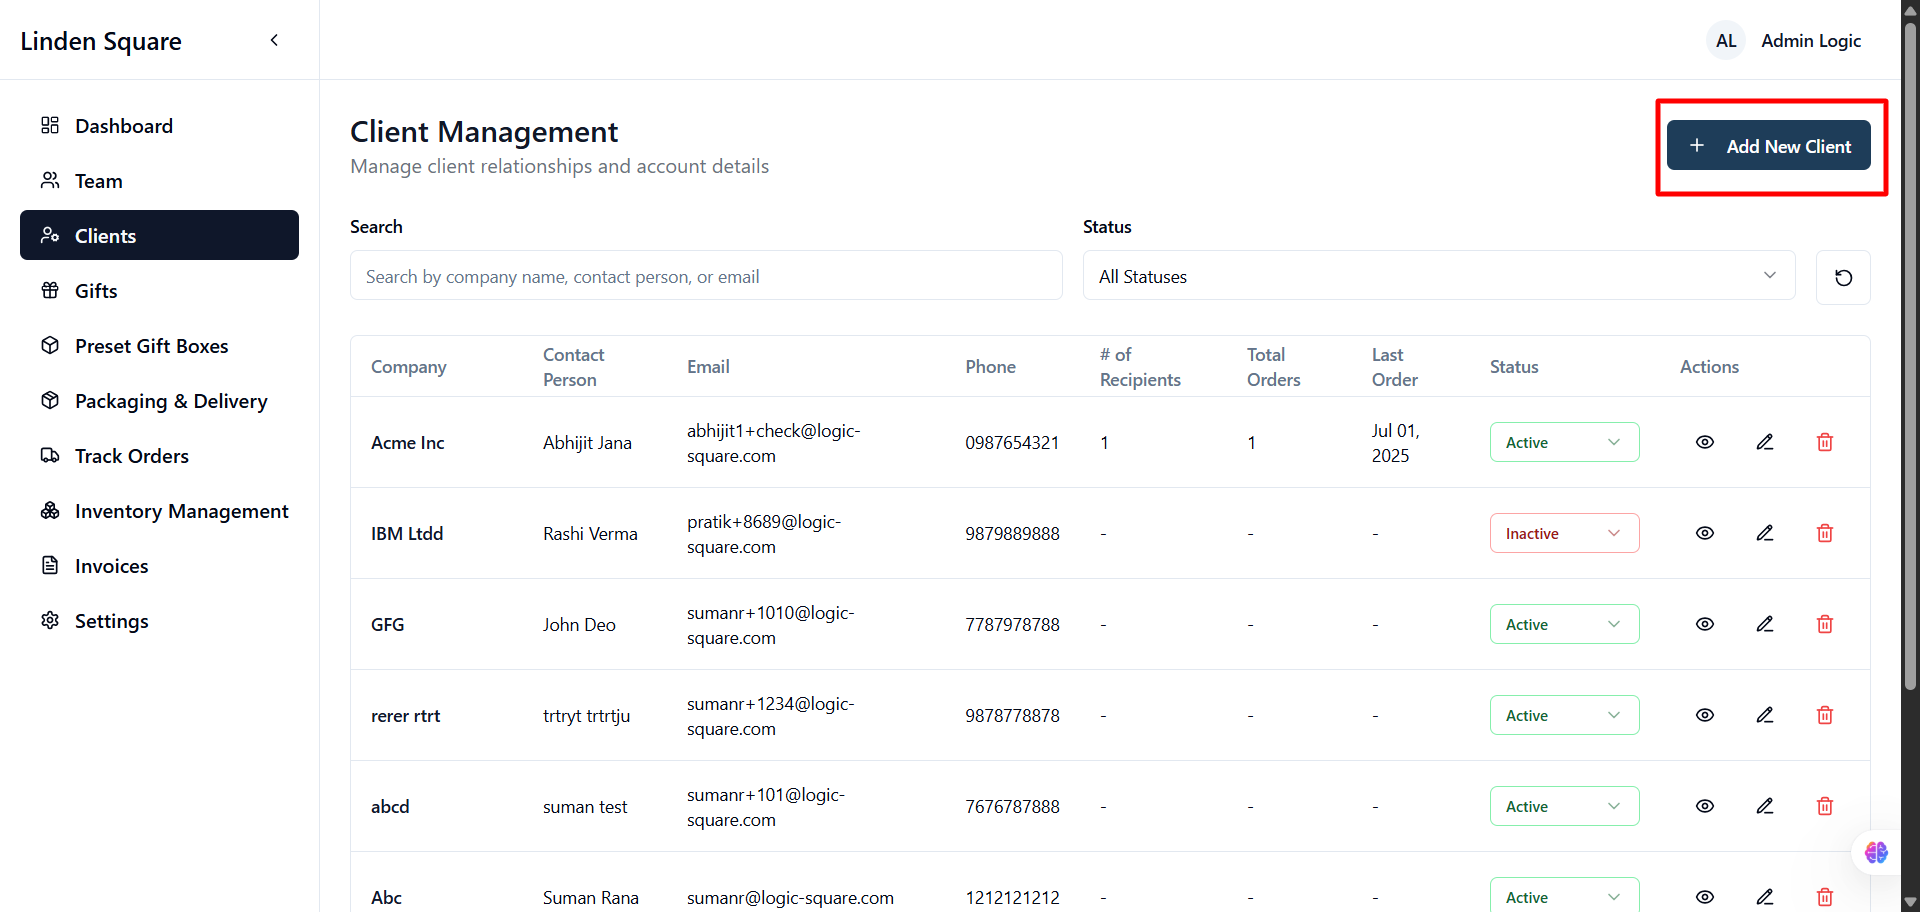Edit the Abc client row
Screen dimensions: 1920x912
coord(1765,897)
